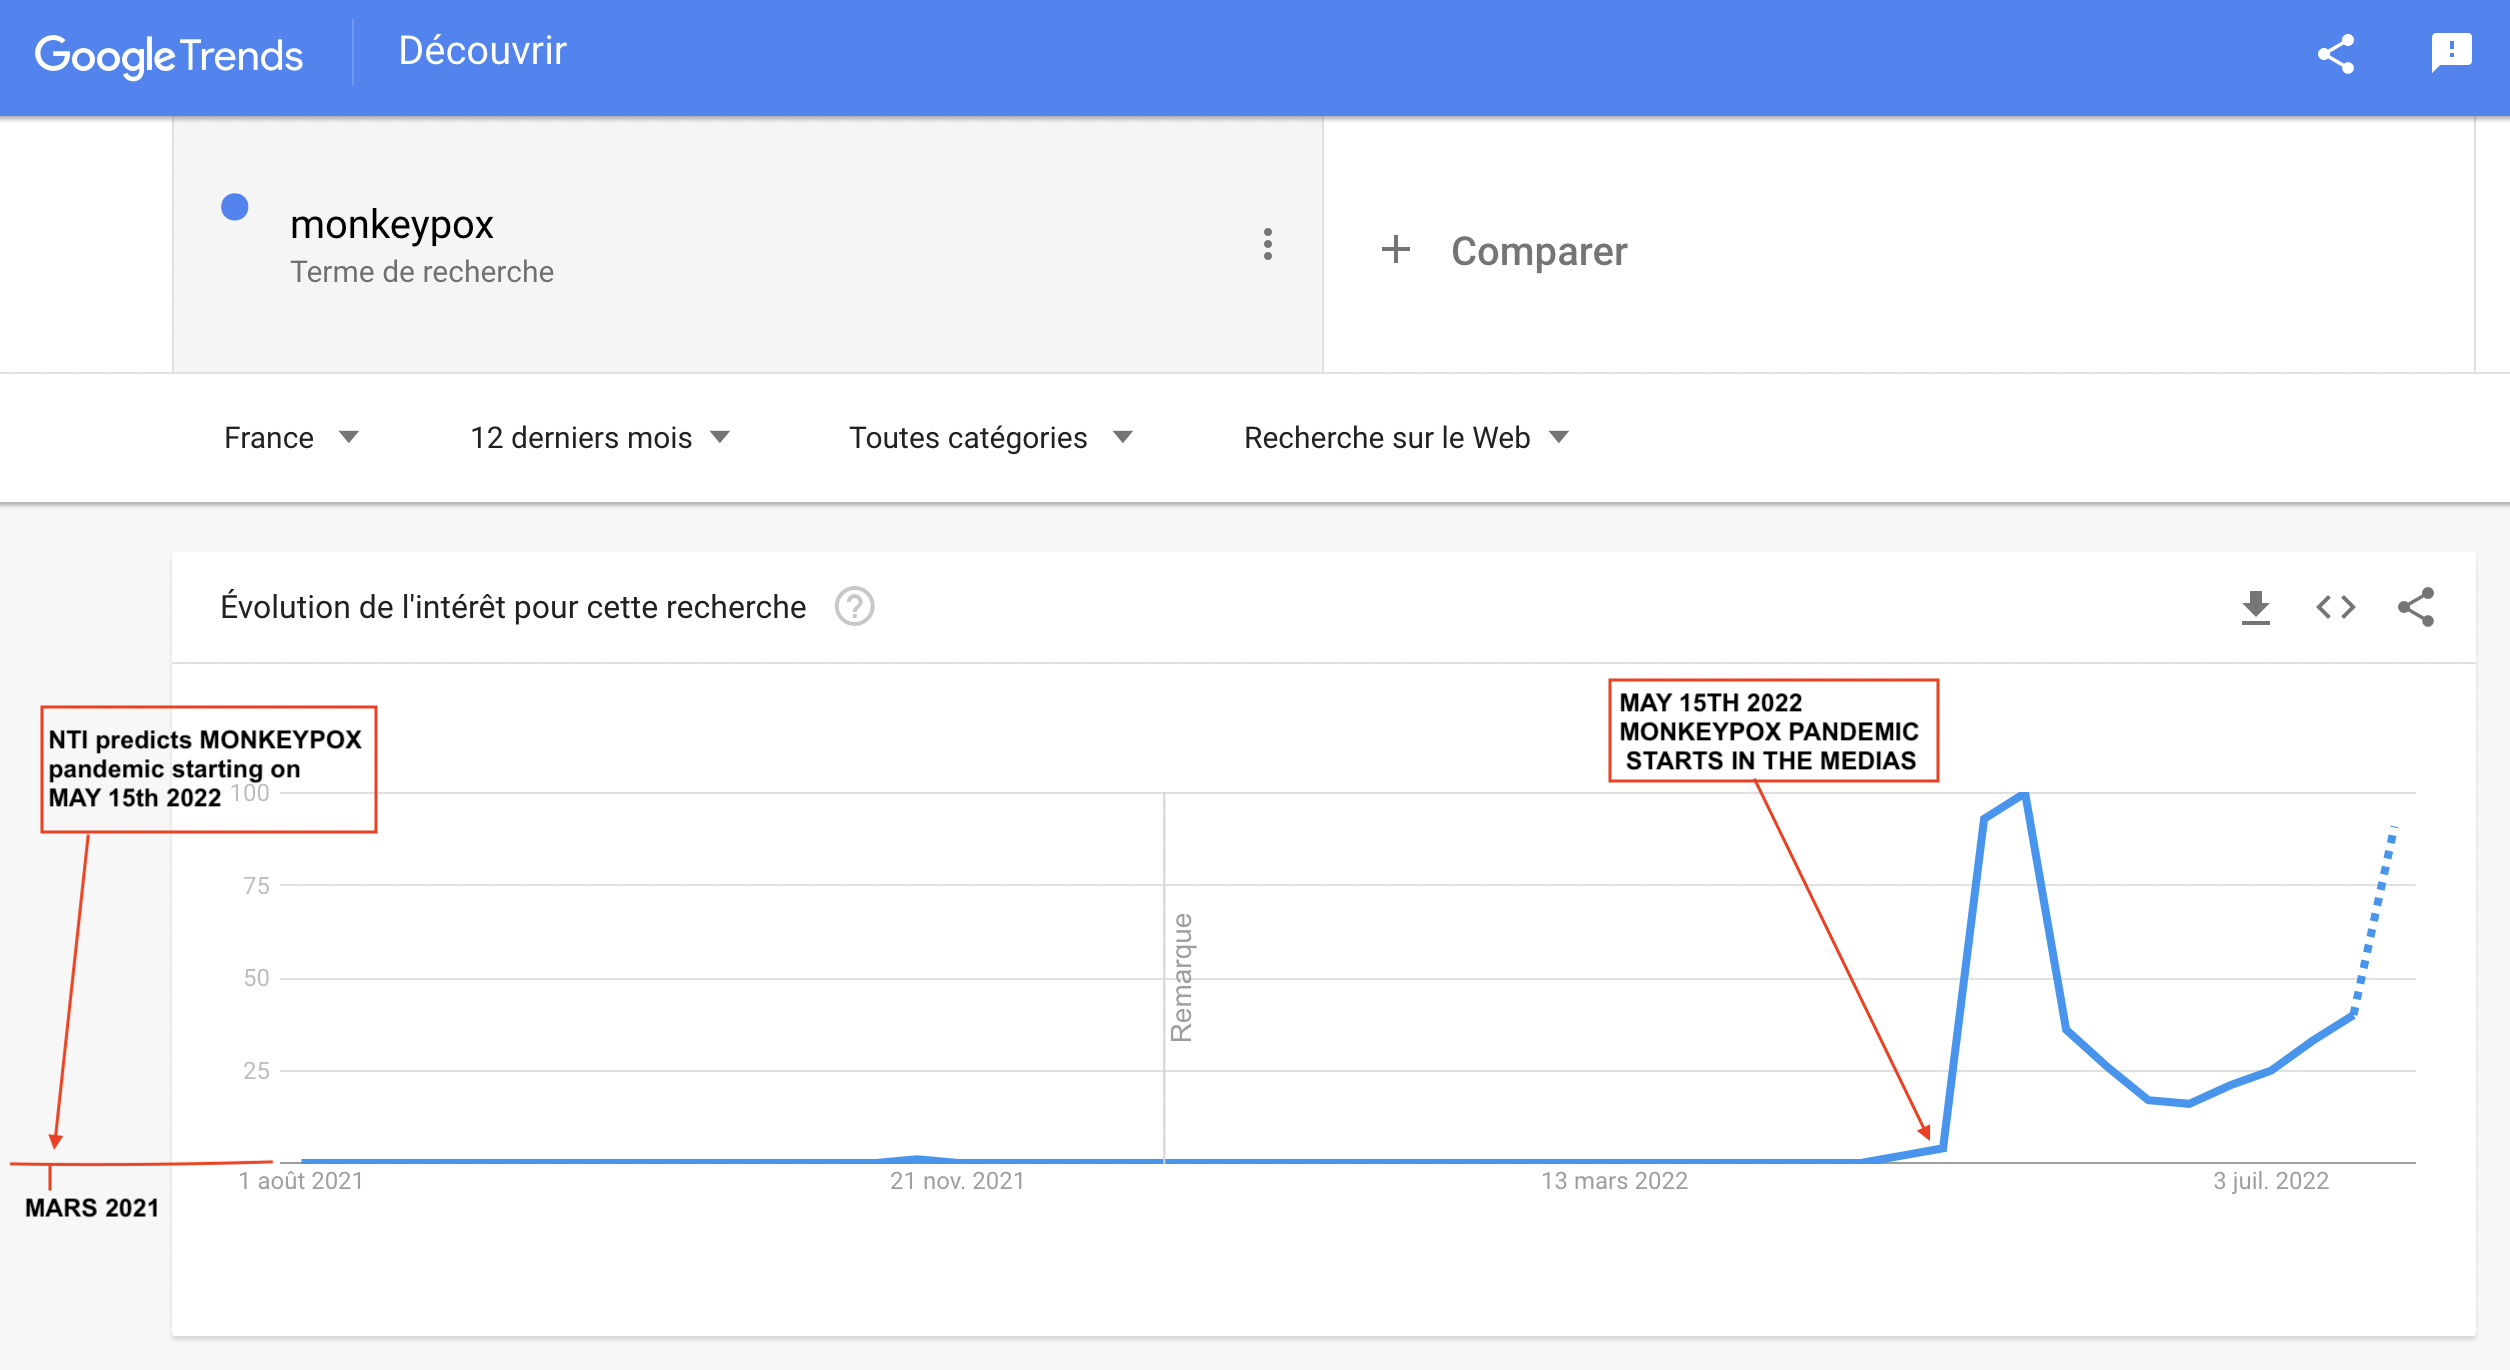Image resolution: width=2510 pixels, height=1370 pixels.
Task: Open the Découvrir section
Action: [x=483, y=50]
